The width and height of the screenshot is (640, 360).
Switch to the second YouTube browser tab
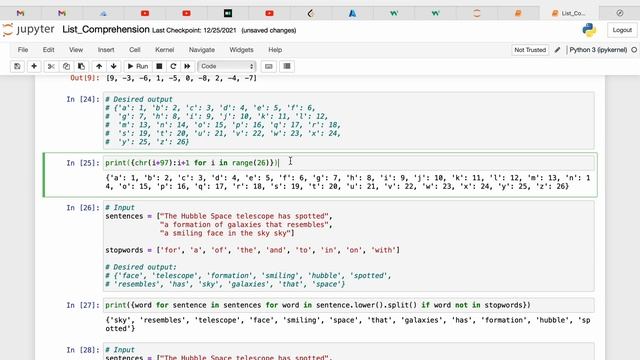pos(187,13)
